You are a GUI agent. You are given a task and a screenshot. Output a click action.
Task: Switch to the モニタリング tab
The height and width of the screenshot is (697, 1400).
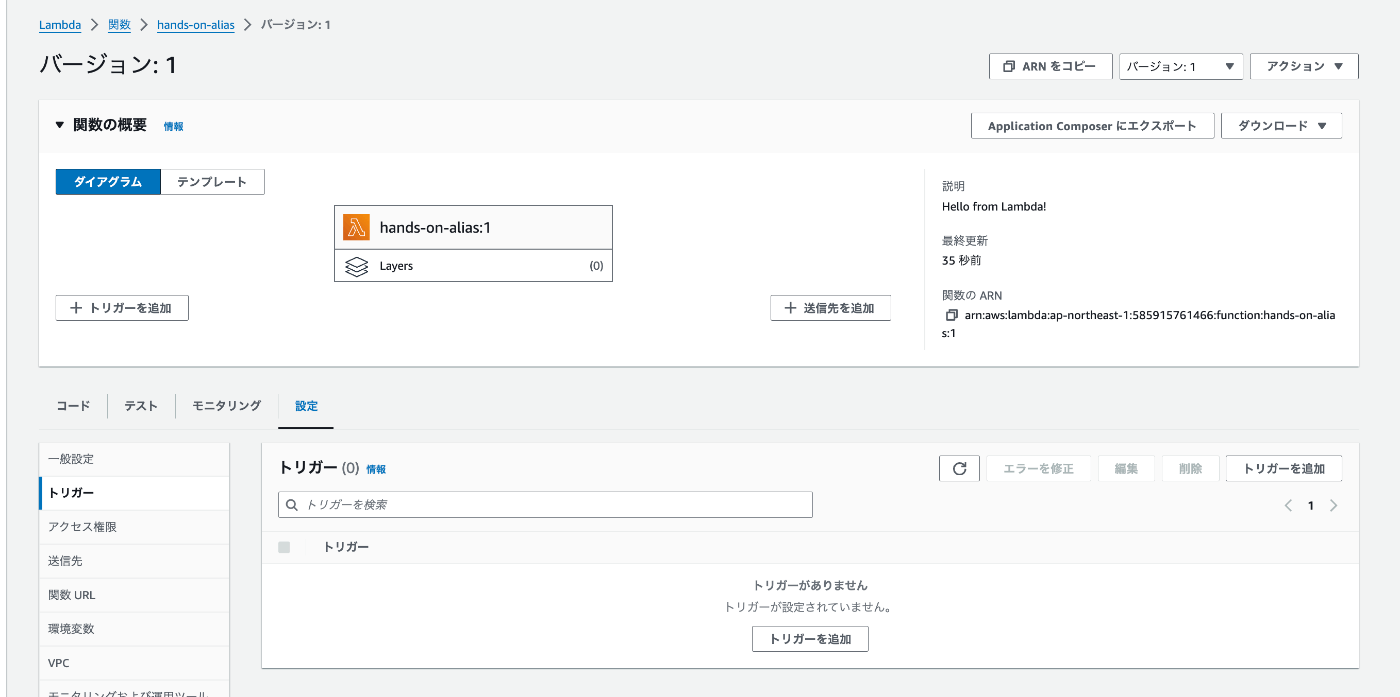coord(227,405)
